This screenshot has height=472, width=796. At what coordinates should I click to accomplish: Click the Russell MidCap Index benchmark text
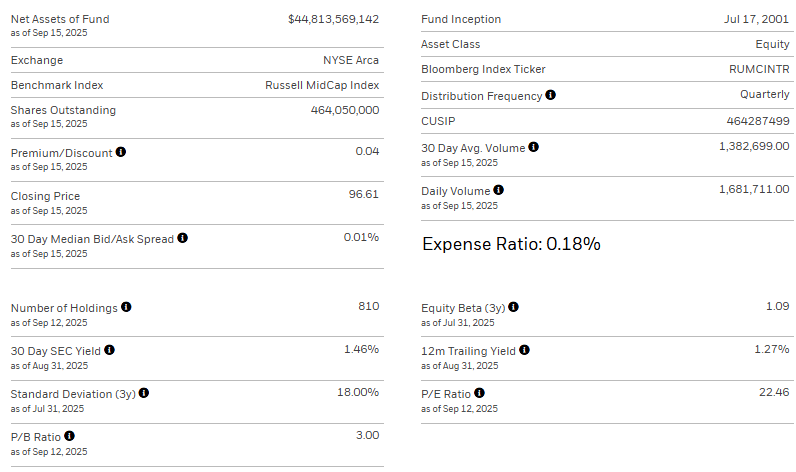pyautogui.click(x=322, y=85)
